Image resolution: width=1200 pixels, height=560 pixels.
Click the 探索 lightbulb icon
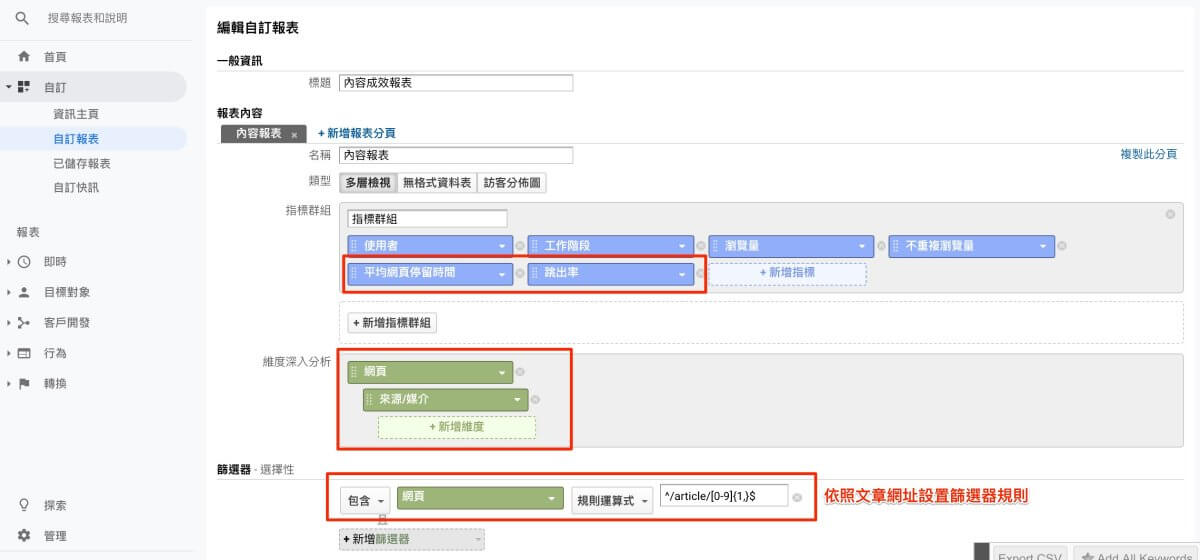click(24, 505)
